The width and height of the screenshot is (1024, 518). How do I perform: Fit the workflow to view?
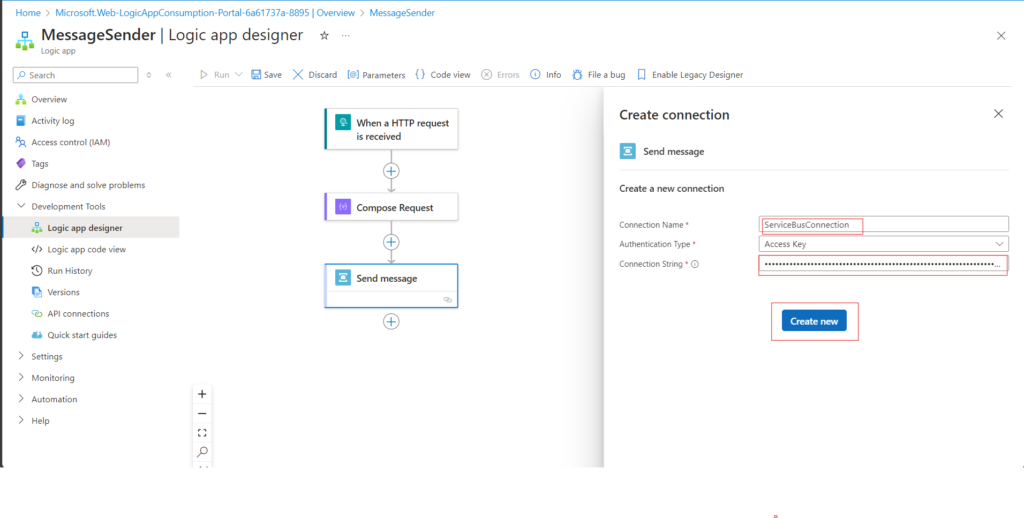click(x=202, y=432)
